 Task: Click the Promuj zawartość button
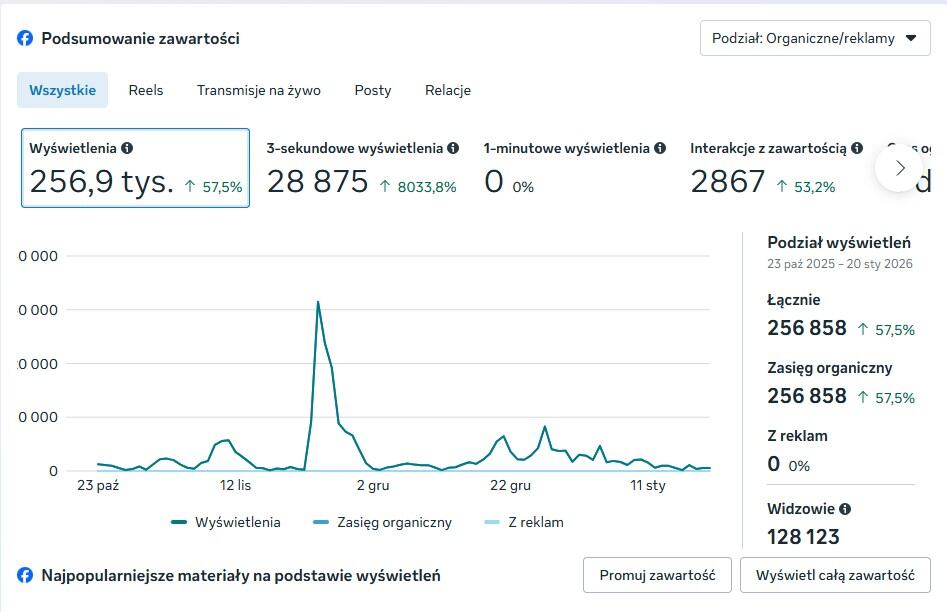coord(657,575)
